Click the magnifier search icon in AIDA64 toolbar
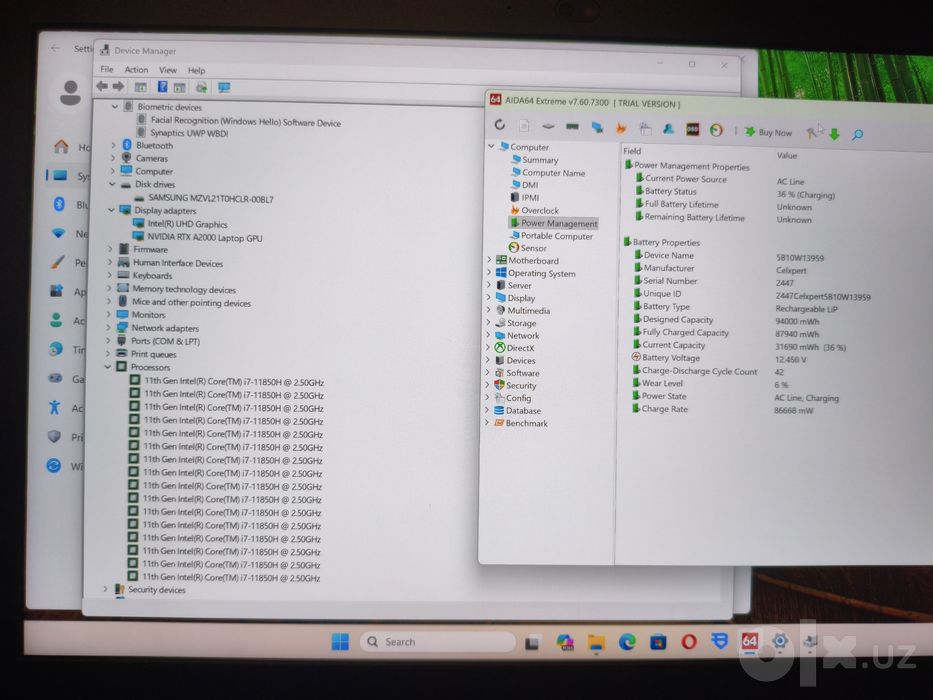The height and width of the screenshot is (700, 933). pyautogui.click(x=857, y=135)
